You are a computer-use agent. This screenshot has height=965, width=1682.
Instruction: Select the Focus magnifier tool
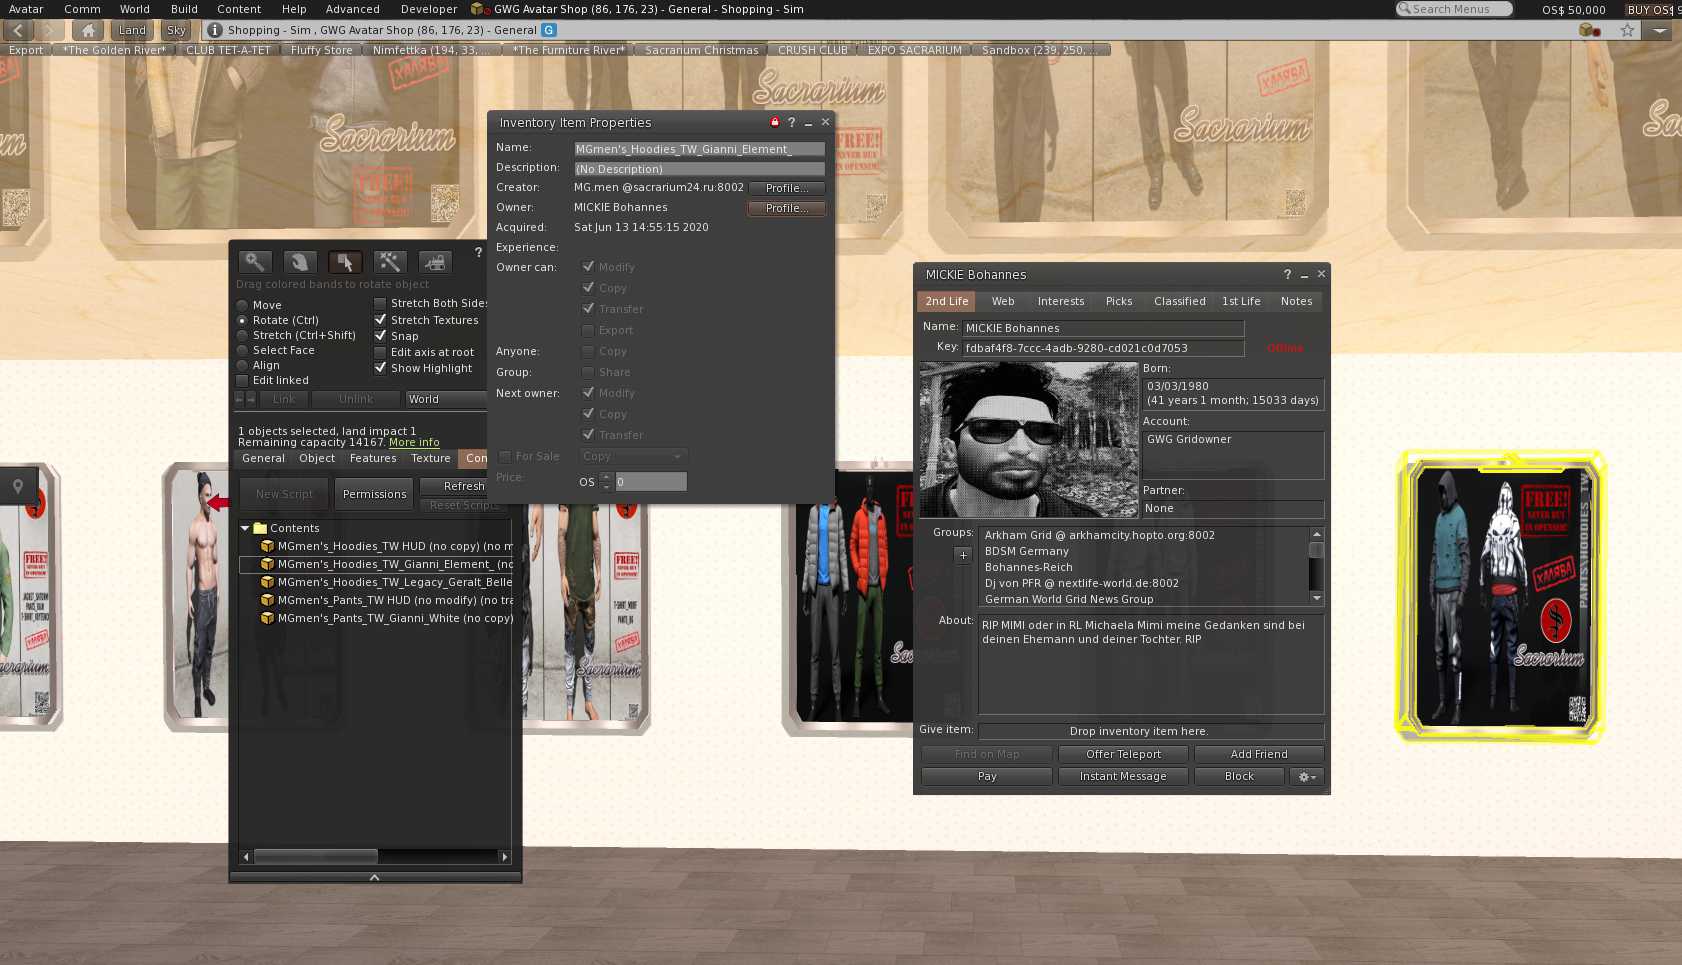255,262
